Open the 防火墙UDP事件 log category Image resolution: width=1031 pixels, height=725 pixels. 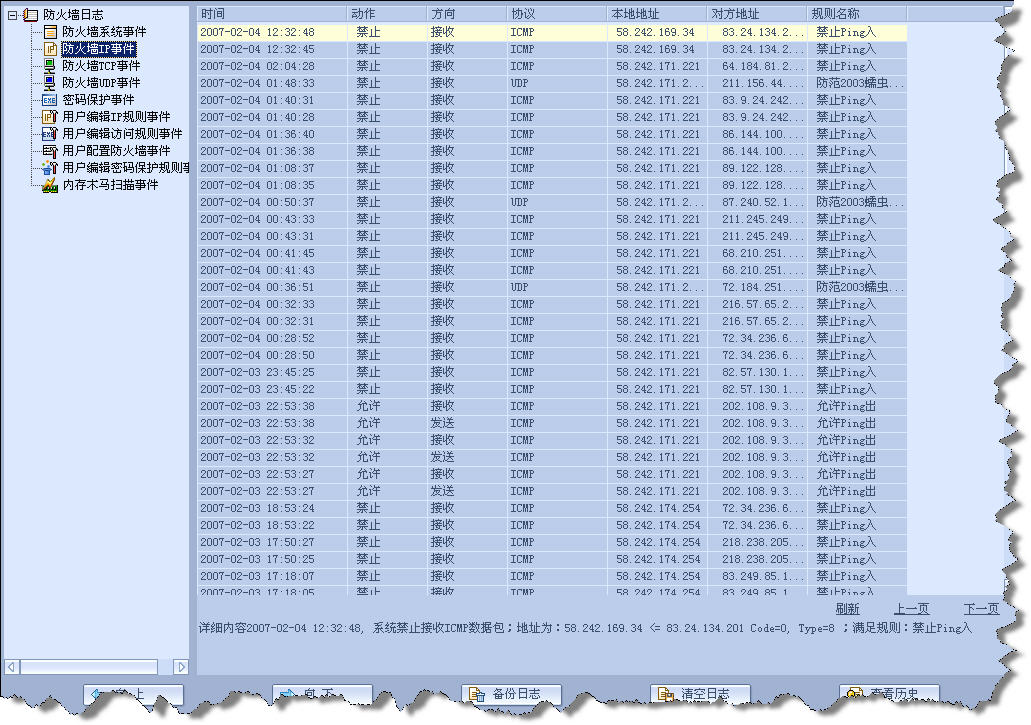pos(101,83)
